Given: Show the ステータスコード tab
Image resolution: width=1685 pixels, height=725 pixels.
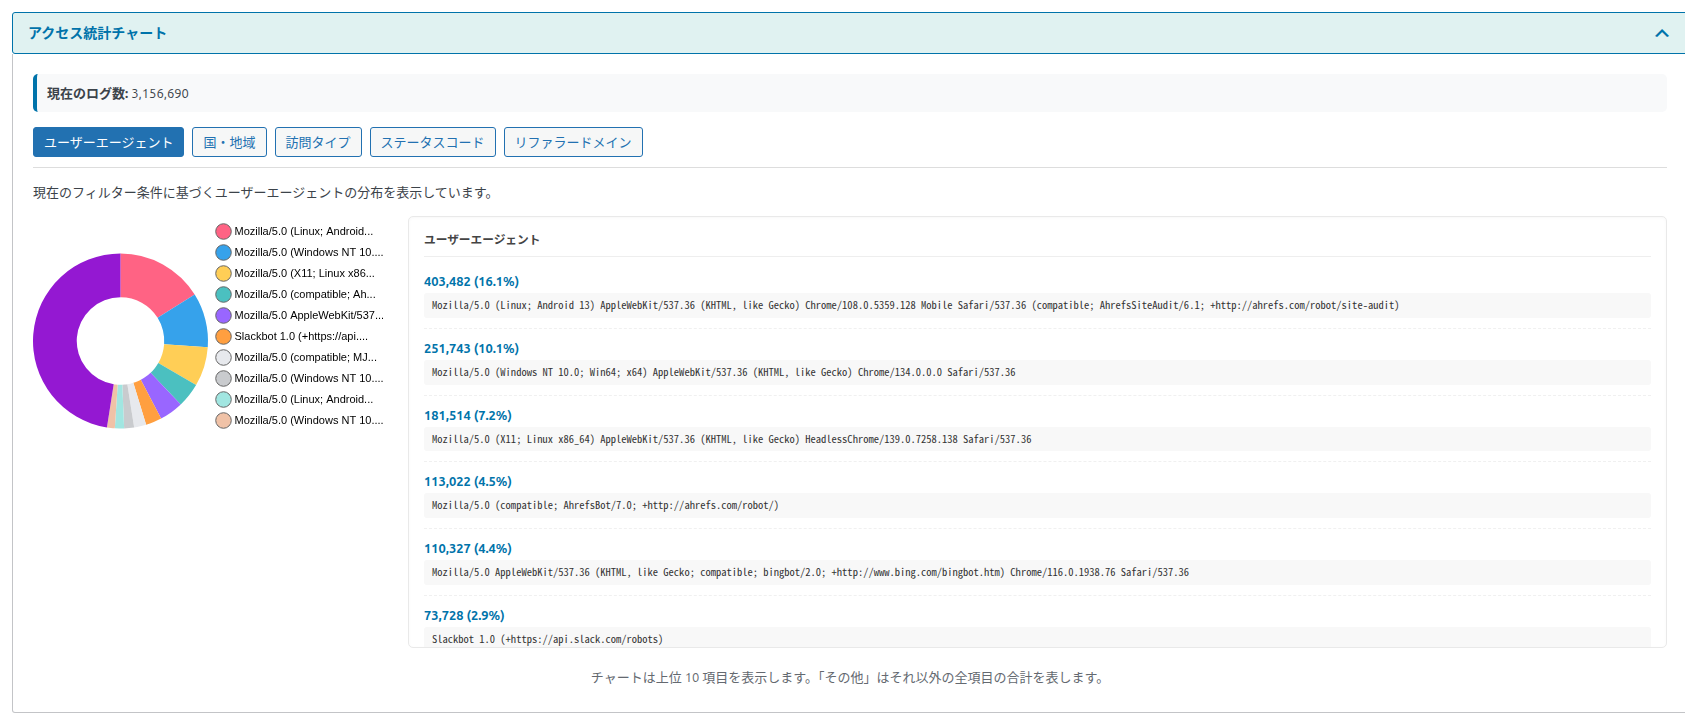Looking at the screenshot, I should [x=432, y=142].
